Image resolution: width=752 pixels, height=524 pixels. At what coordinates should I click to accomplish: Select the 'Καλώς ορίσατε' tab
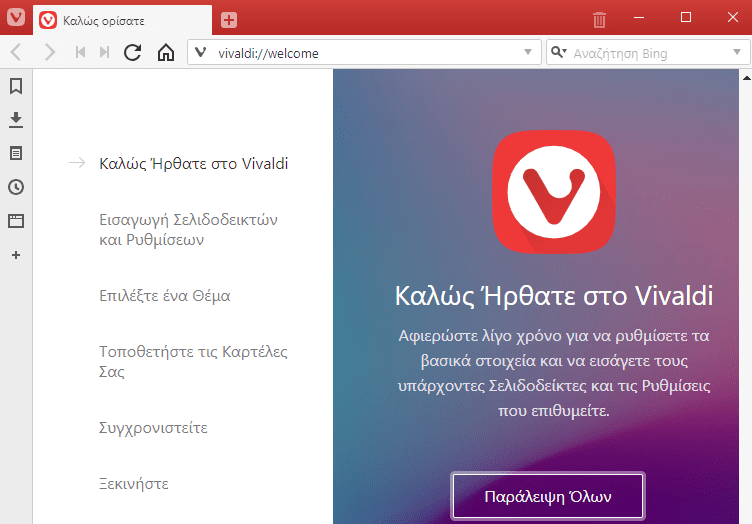click(122, 20)
